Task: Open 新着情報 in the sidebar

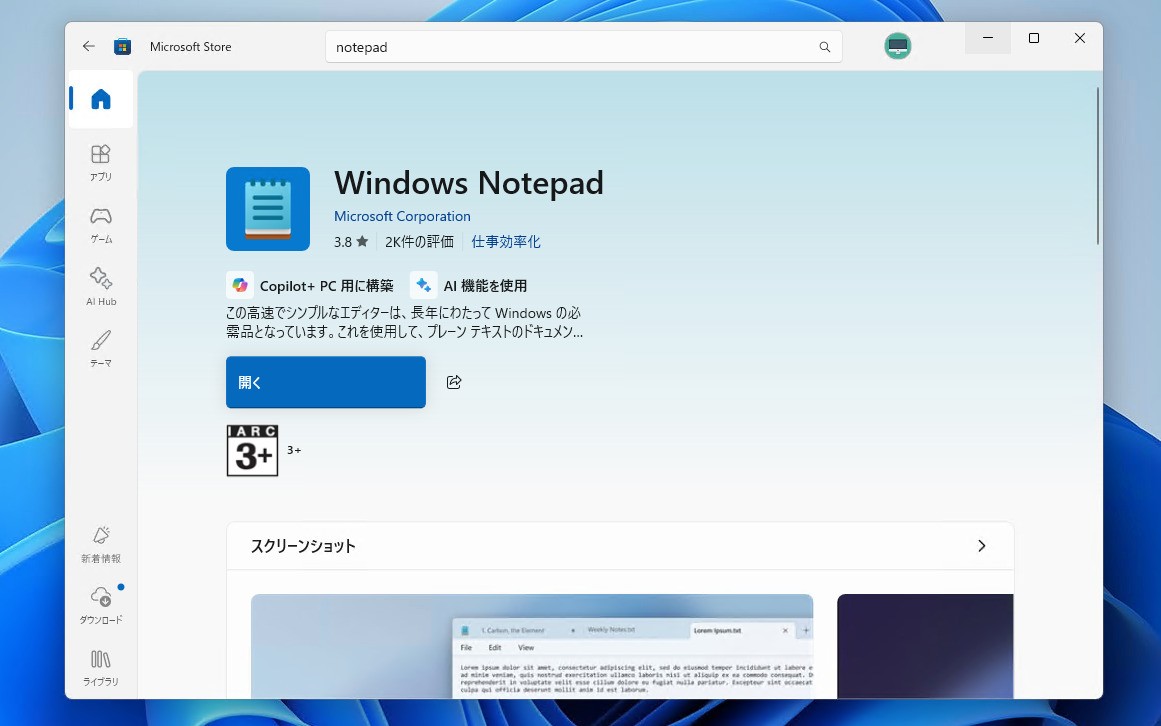Action: 100,543
